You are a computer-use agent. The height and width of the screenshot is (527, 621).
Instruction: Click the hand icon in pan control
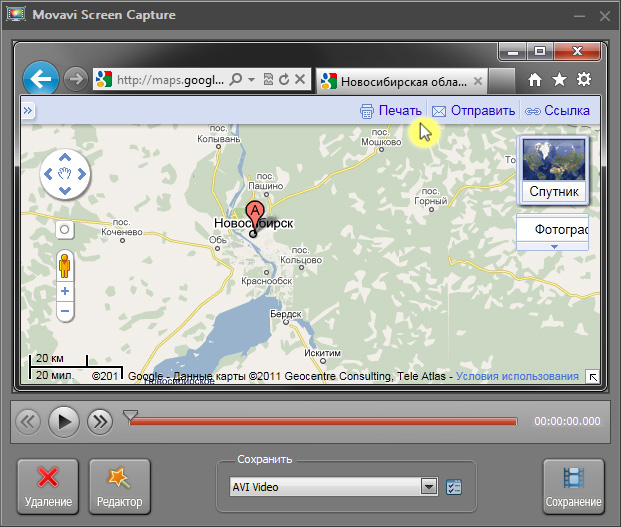tap(65, 173)
